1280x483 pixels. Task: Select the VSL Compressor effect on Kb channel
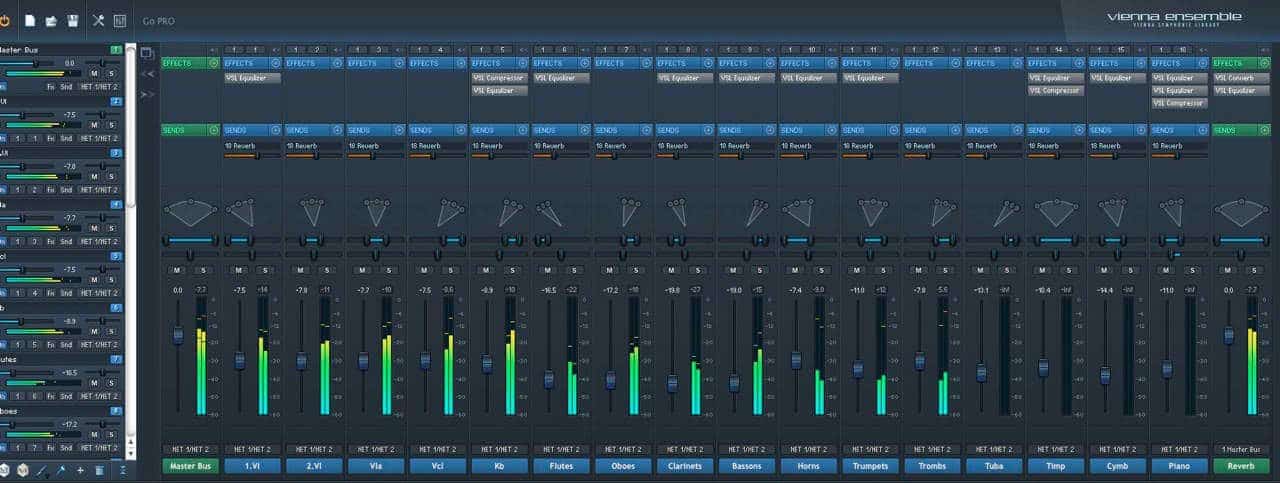pos(500,77)
